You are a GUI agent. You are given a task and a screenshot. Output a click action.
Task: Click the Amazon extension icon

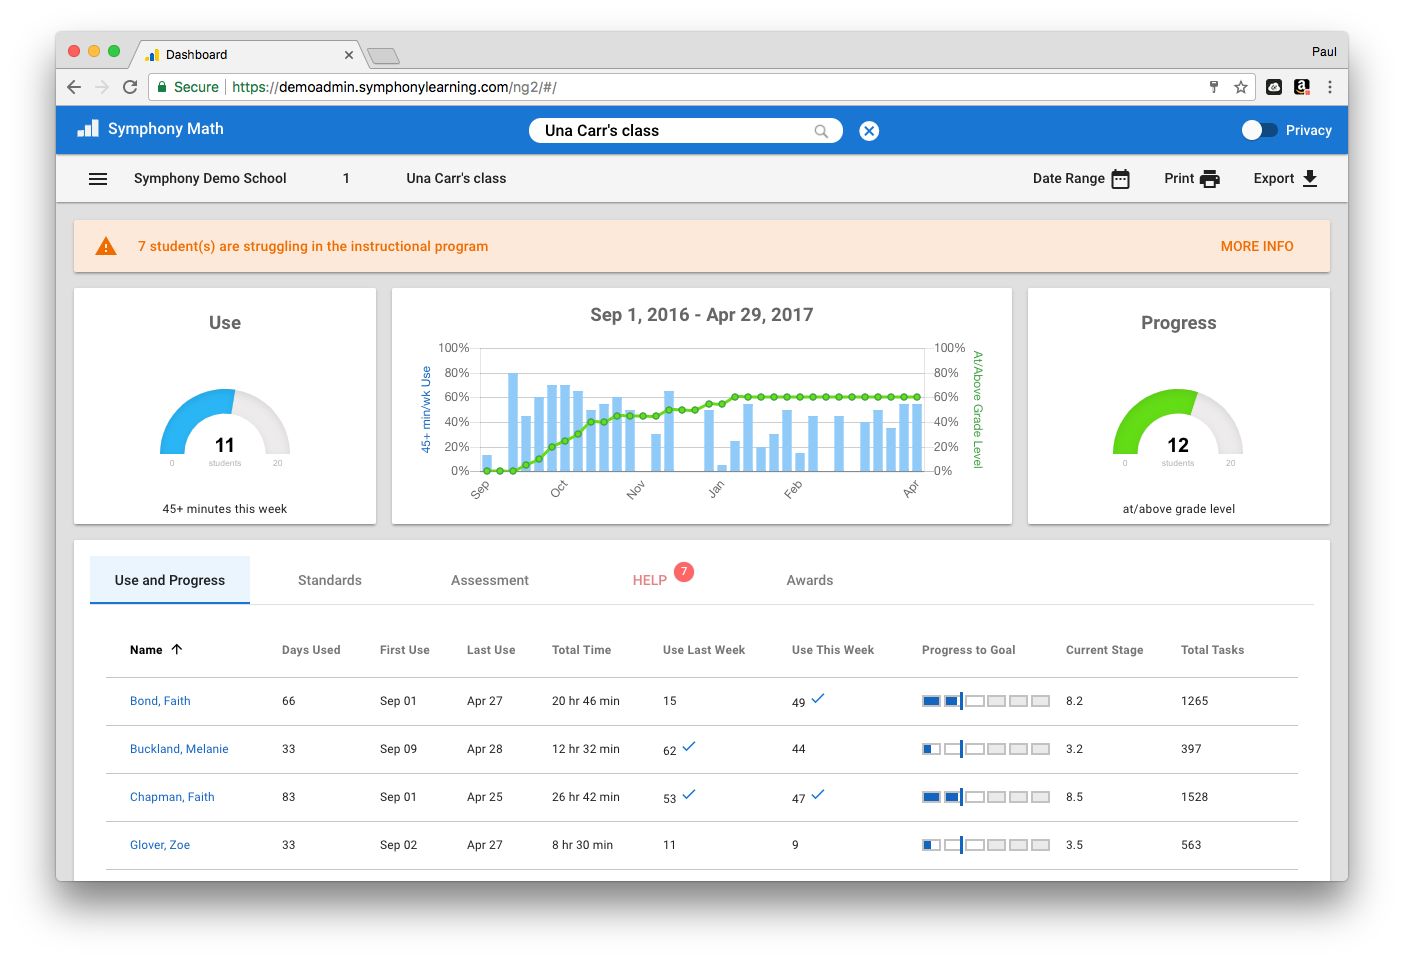[1302, 87]
